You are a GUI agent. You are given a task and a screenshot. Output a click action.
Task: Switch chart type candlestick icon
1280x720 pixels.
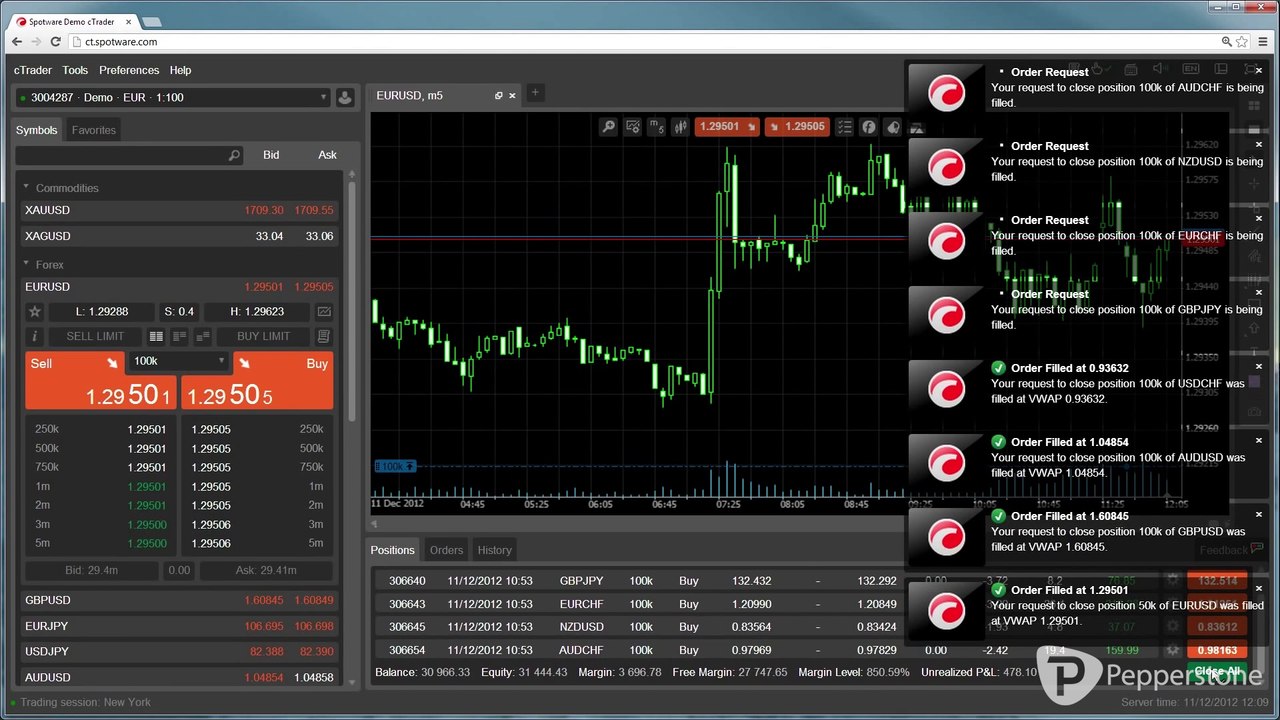click(681, 127)
